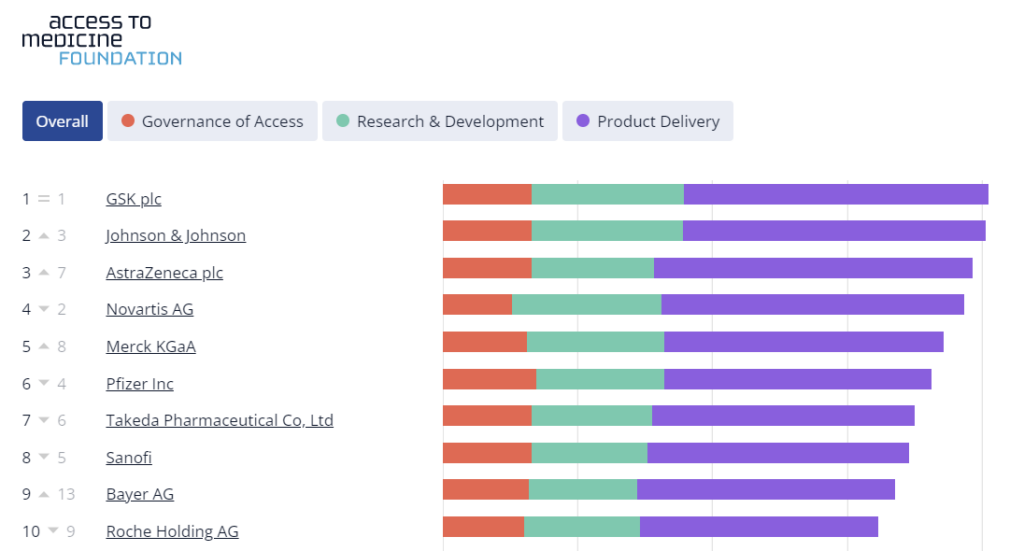Image resolution: width=1024 pixels, height=551 pixels.
Task: Click GSK's purple Product Delivery bar segment
Action: click(x=836, y=195)
